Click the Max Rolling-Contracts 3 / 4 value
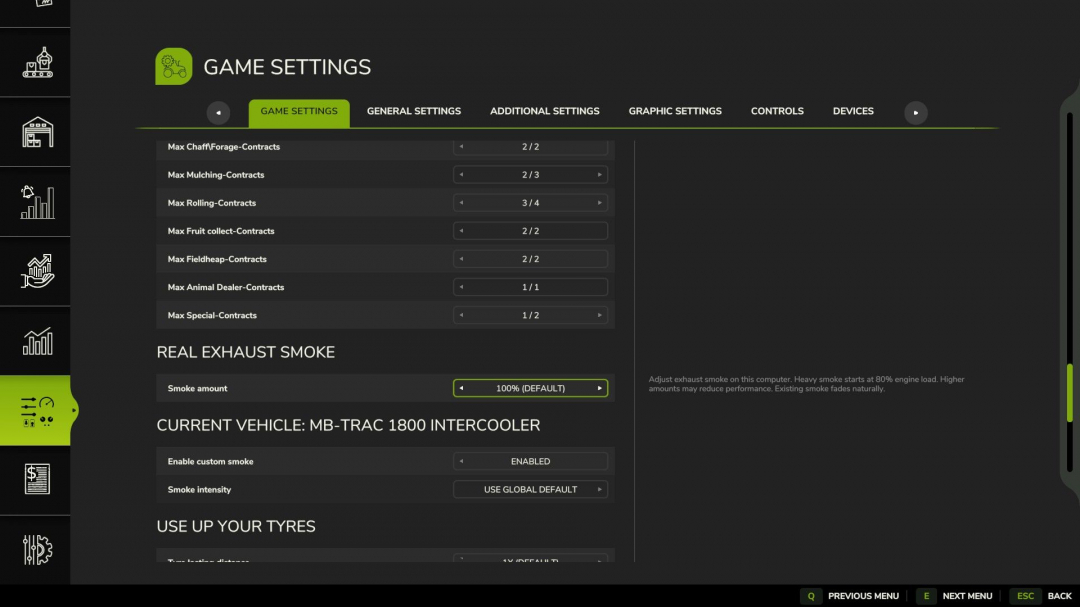This screenshot has width=1080, height=607. click(x=530, y=203)
